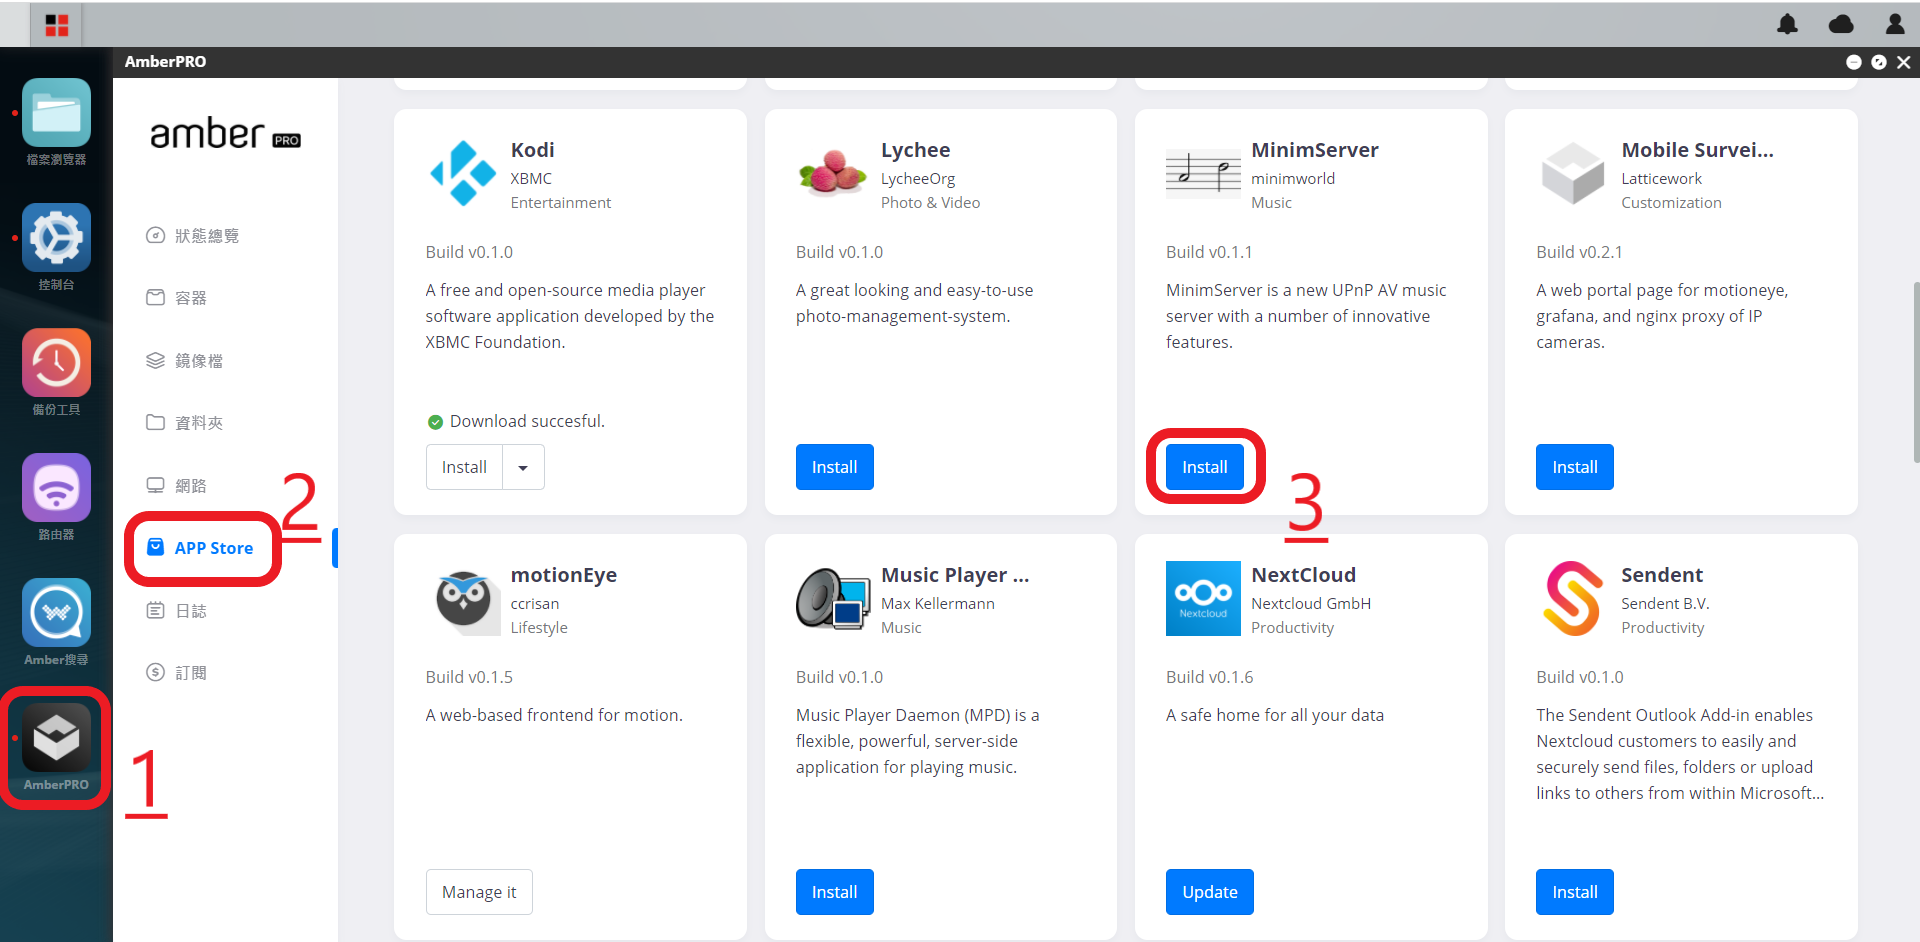Image resolution: width=1920 pixels, height=942 pixels.
Task: Install the Music Player Daemon app
Action: (x=835, y=892)
